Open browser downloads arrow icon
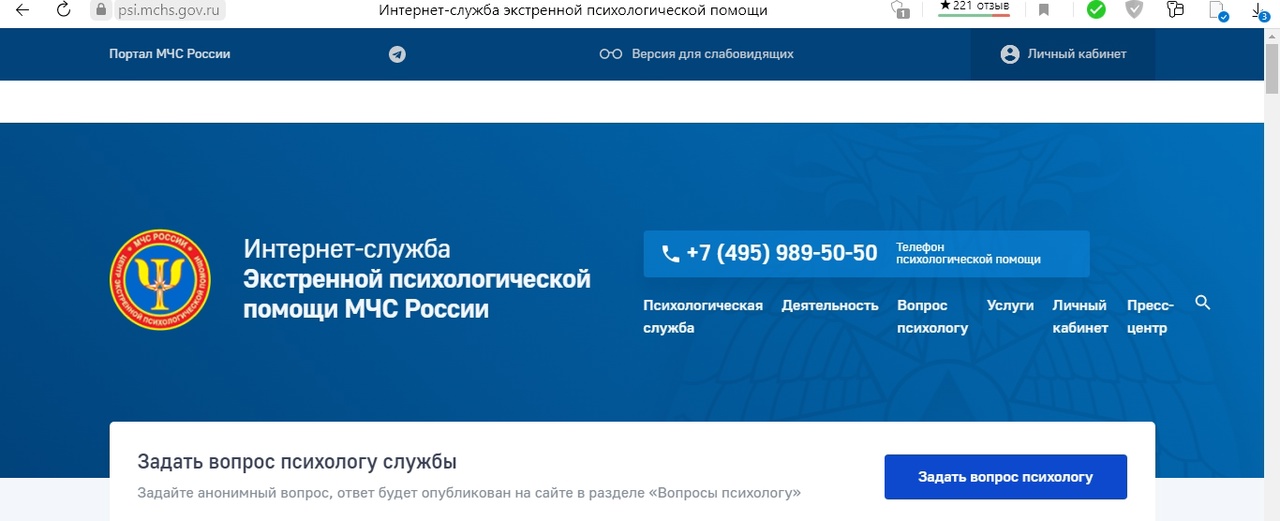1280x521 pixels. pyautogui.click(x=1260, y=11)
